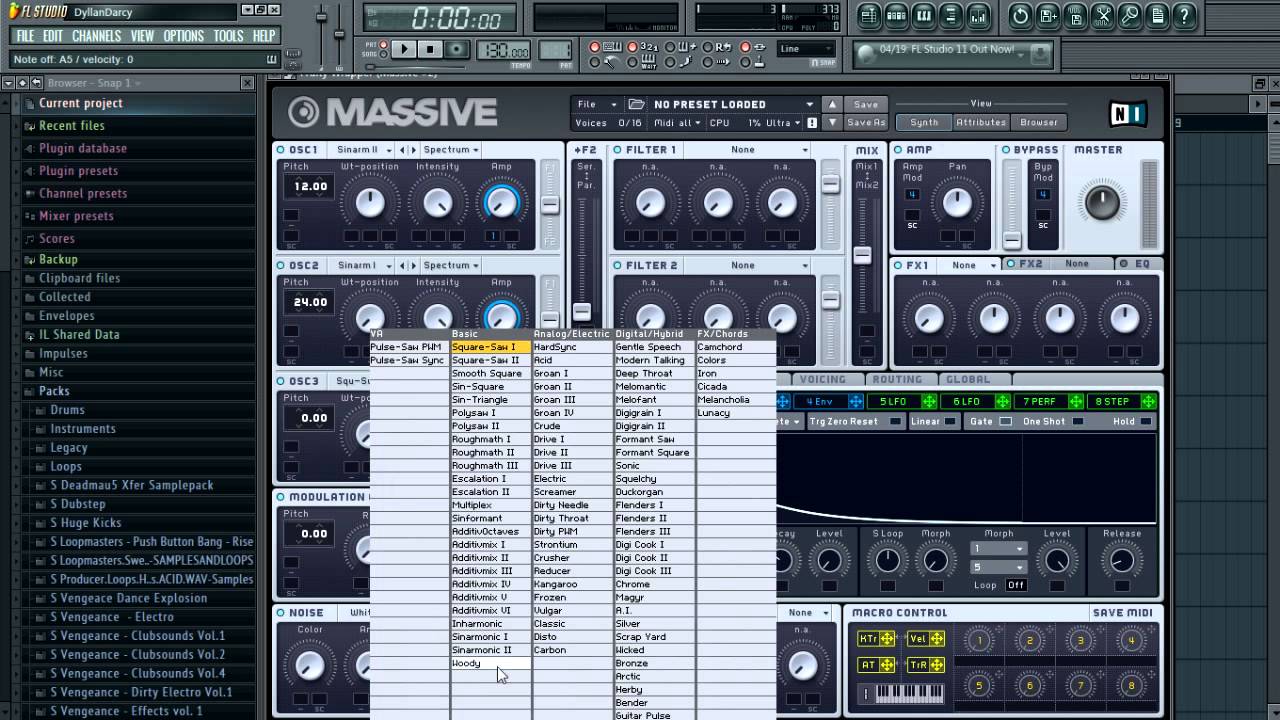Click the Vel macro move handle

click(937, 639)
